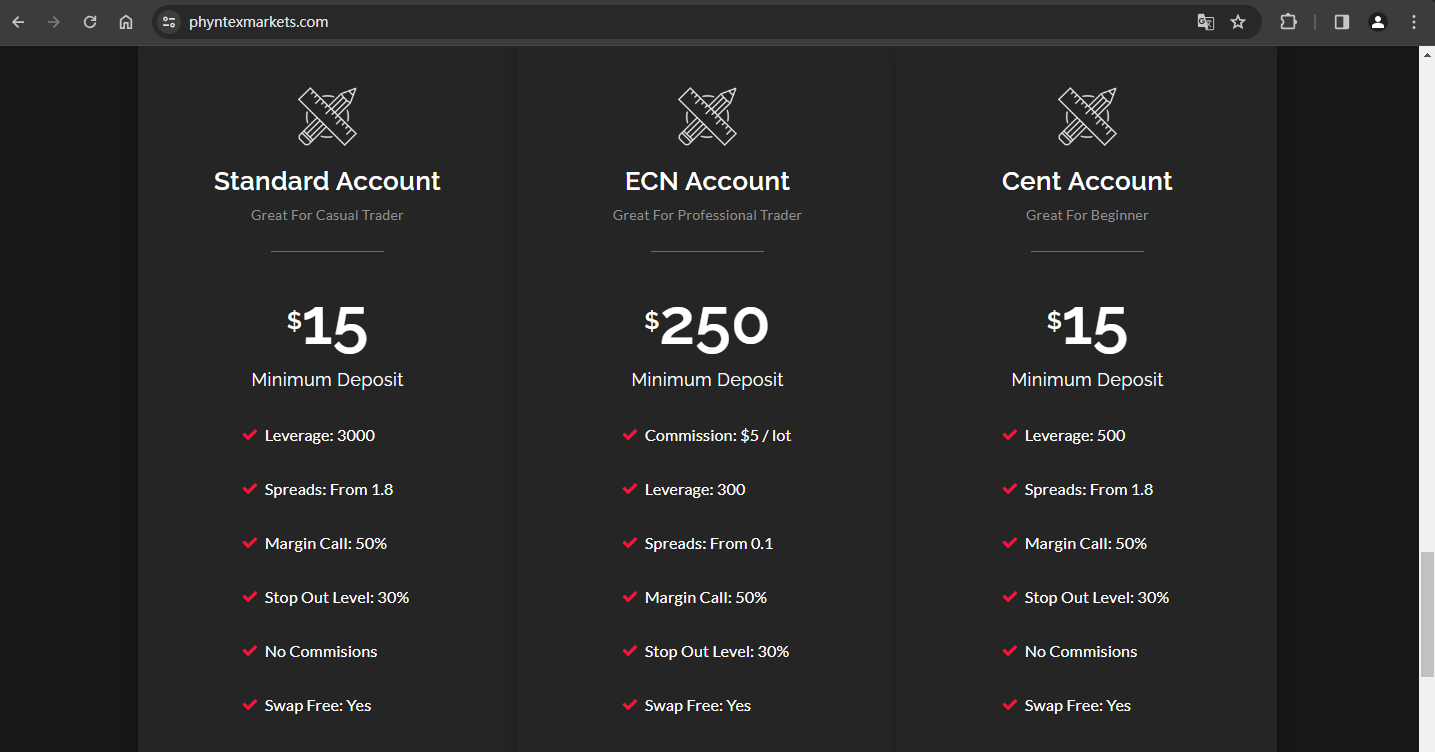
Task: Click the translate page icon
Action: (x=1206, y=22)
